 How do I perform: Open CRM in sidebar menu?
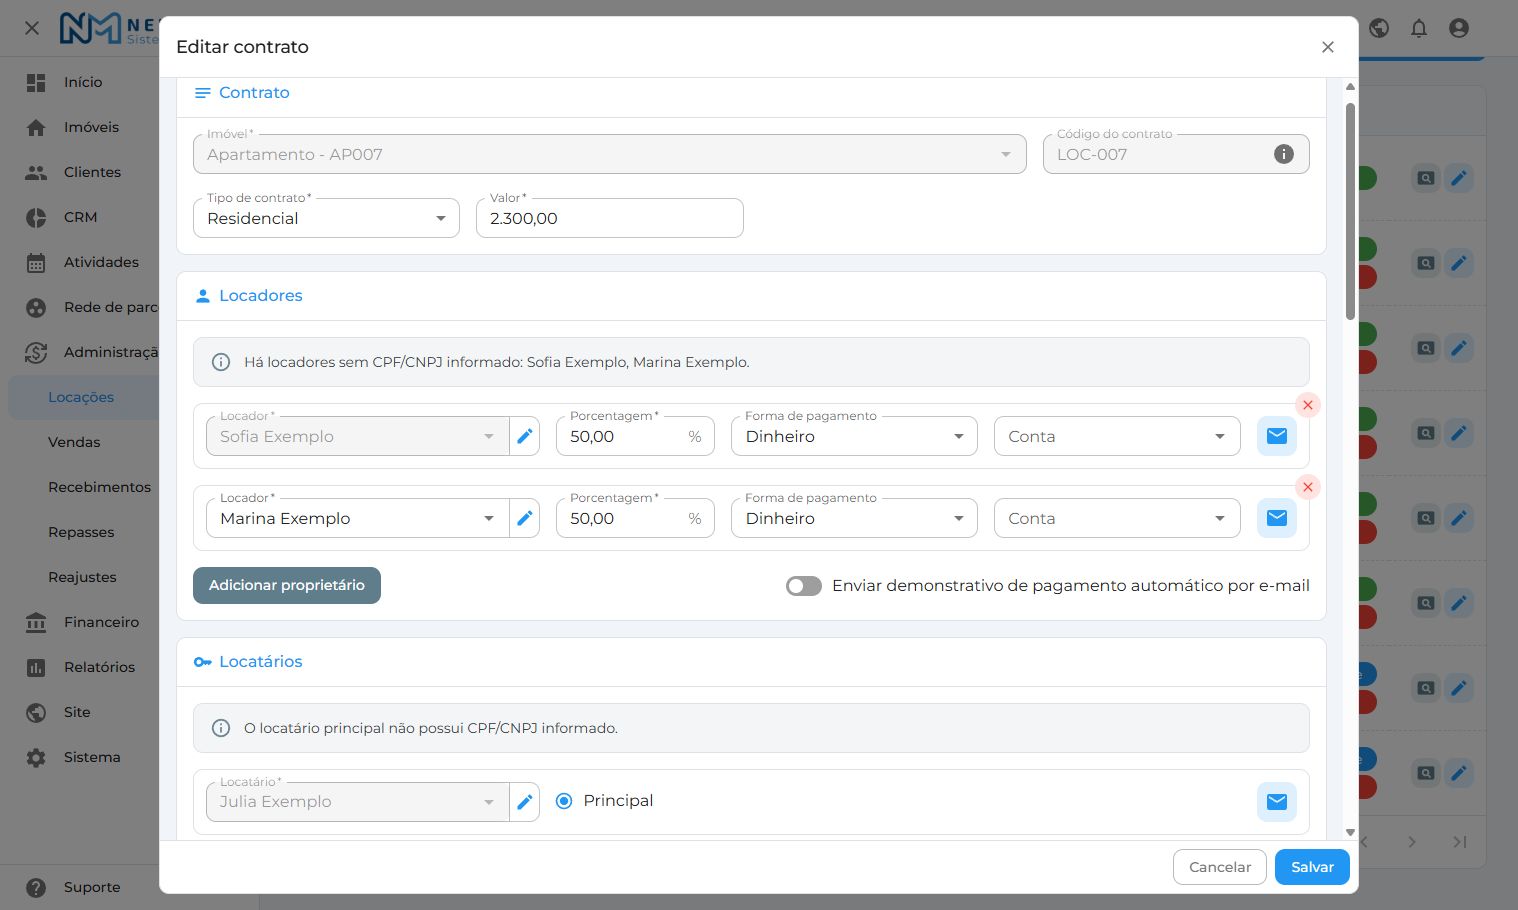coord(80,217)
